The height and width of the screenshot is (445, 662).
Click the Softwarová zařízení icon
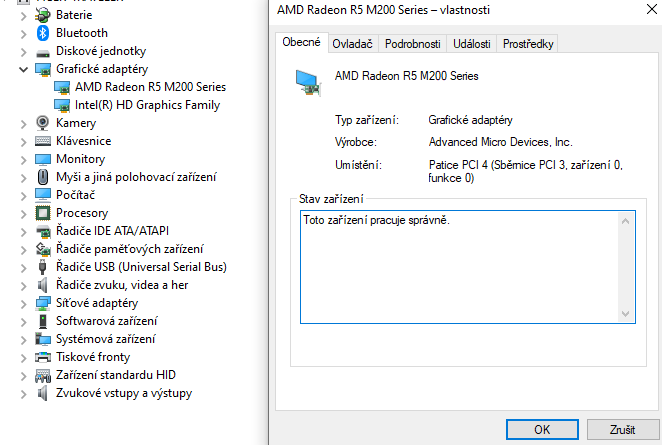tap(43, 321)
